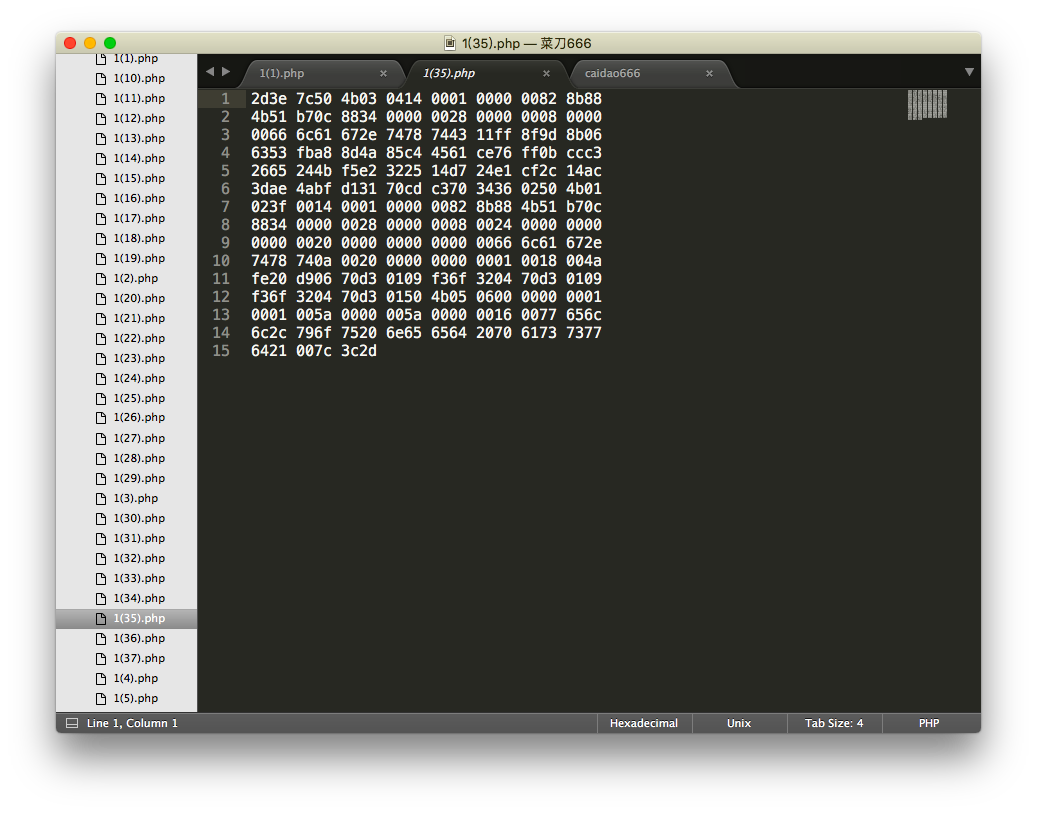Open the Hexadecimal encoding selector
1037x813 pixels.
[644, 723]
